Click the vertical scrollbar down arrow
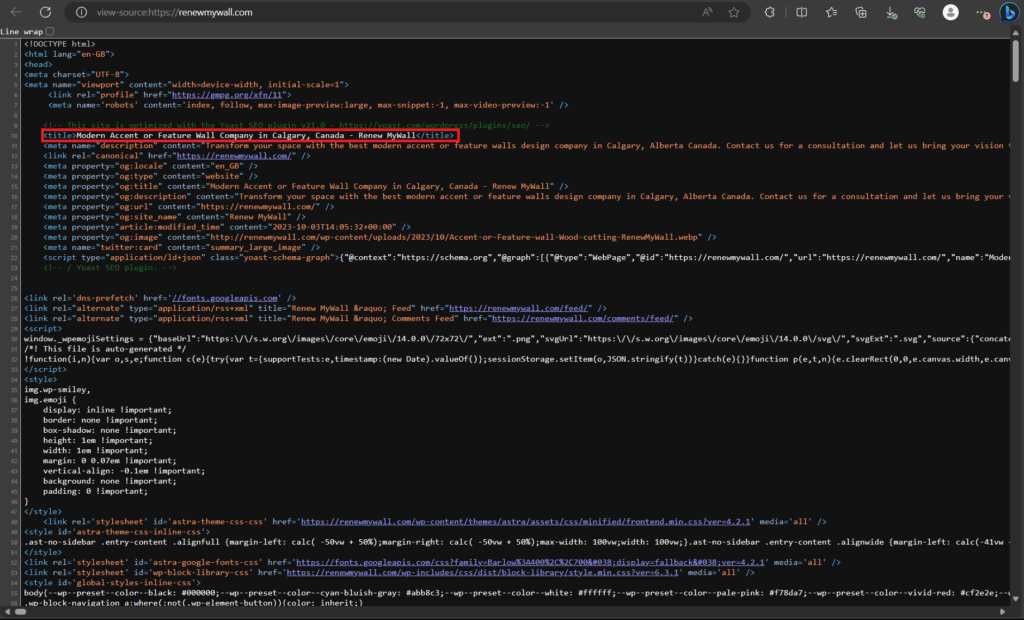This screenshot has width=1024, height=620. coord(1016,598)
